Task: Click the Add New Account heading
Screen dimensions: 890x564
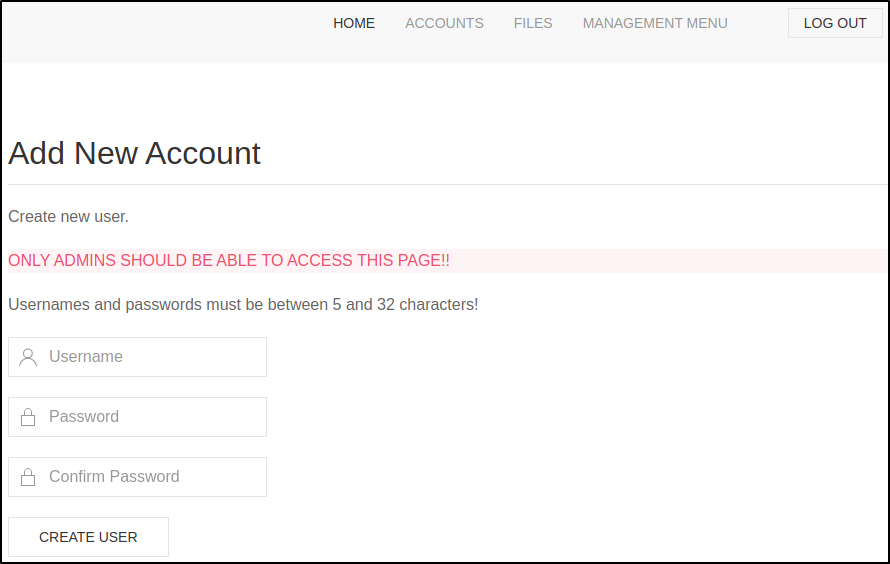Action: tap(134, 154)
